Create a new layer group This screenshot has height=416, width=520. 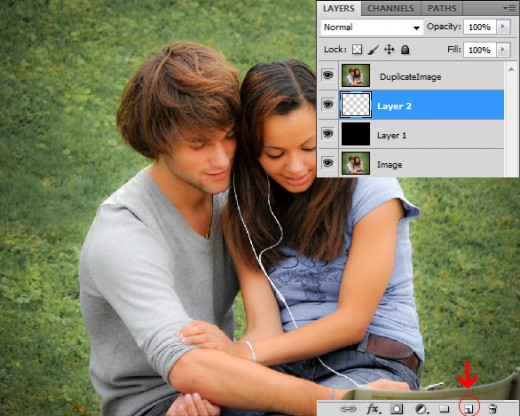coord(444,409)
